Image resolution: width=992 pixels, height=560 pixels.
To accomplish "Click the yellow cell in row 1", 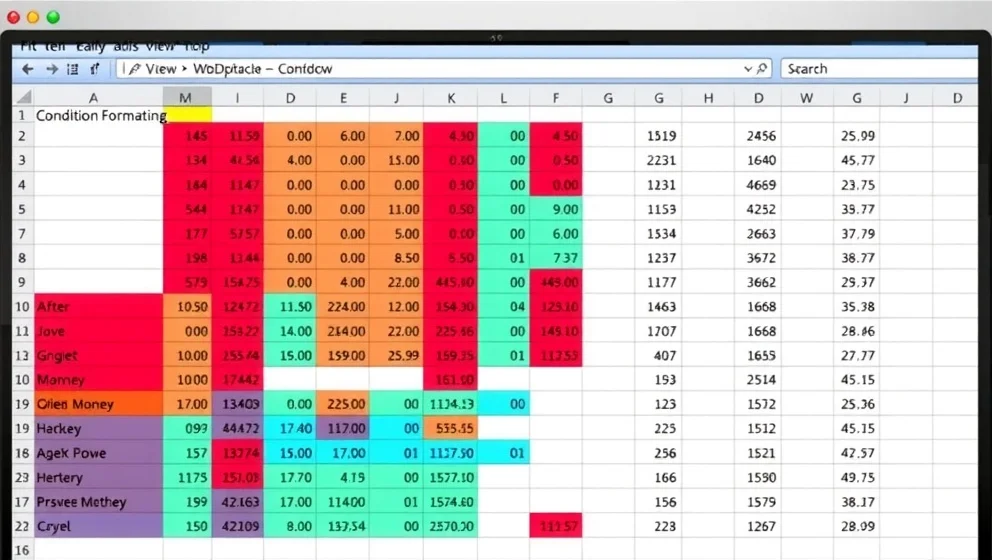I will 188,115.
